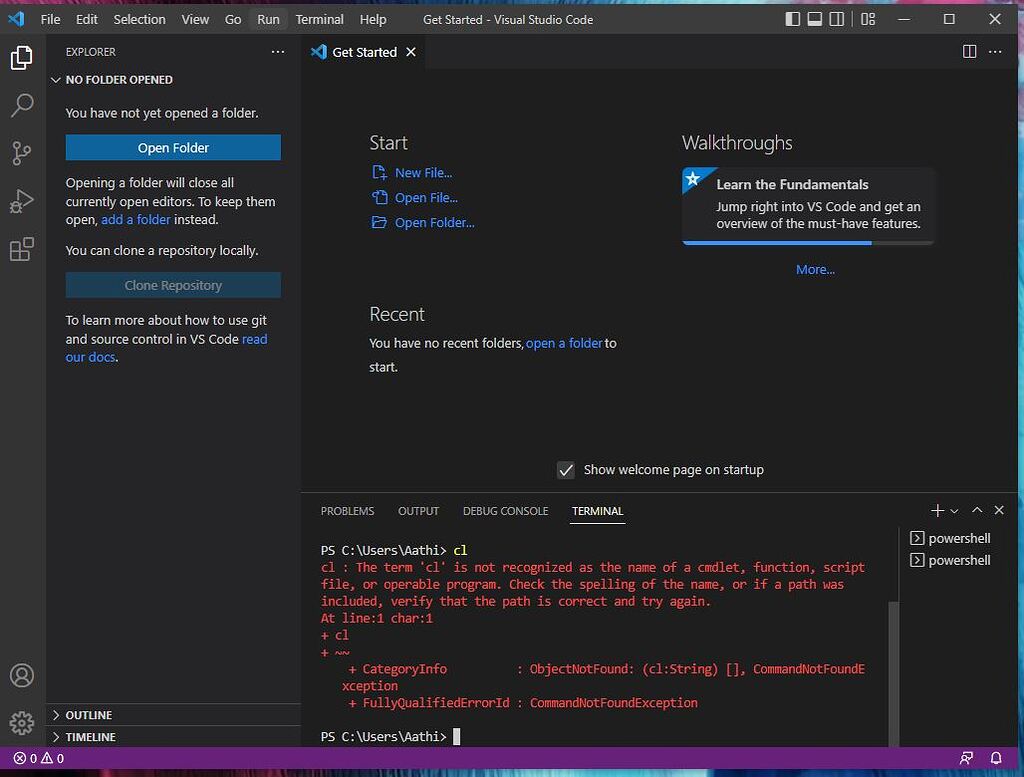
Task: Maximize the panel with the up chevron
Action: pyautogui.click(x=977, y=511)
